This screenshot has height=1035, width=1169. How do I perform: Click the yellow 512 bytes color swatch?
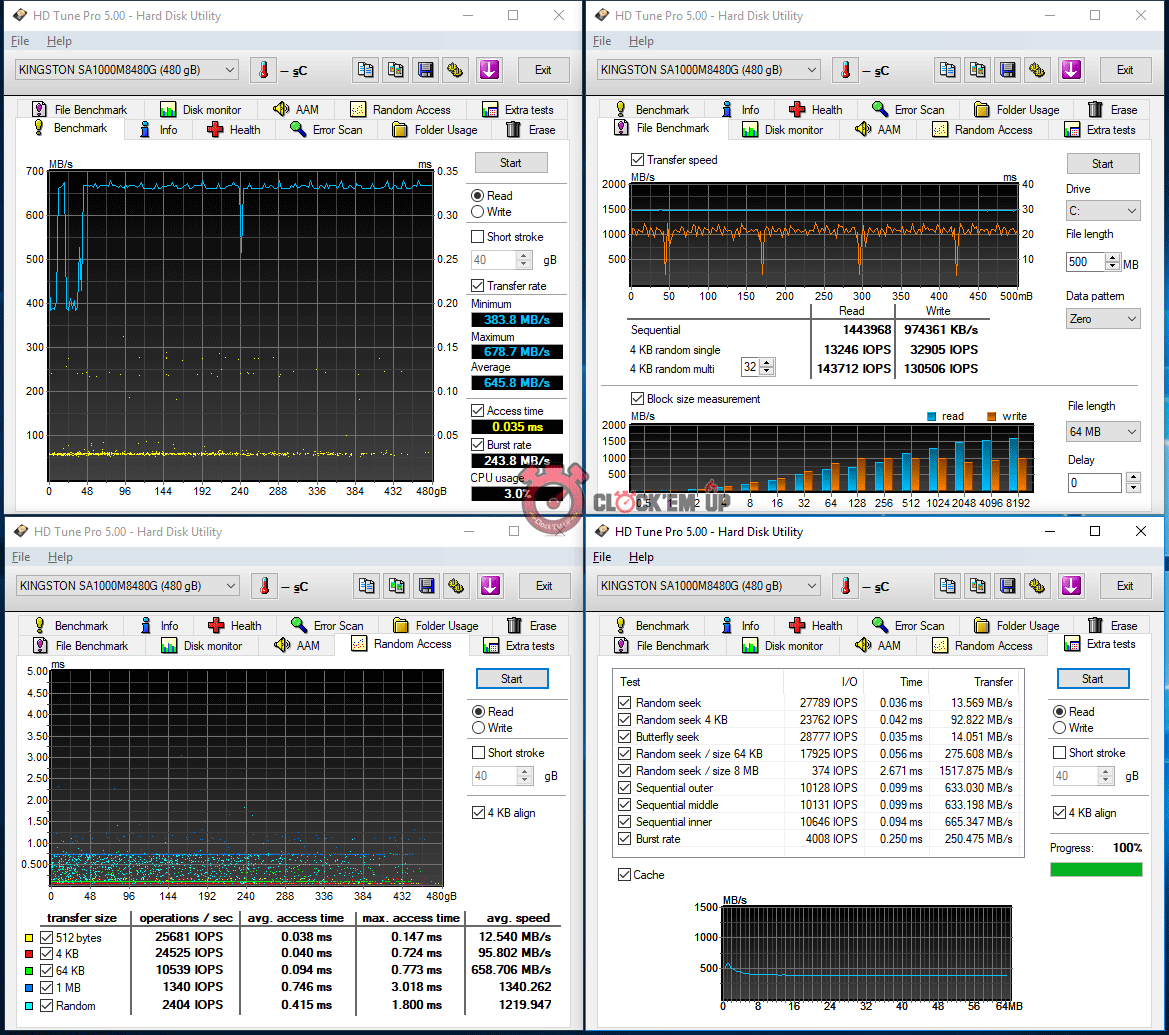[29, 938]
